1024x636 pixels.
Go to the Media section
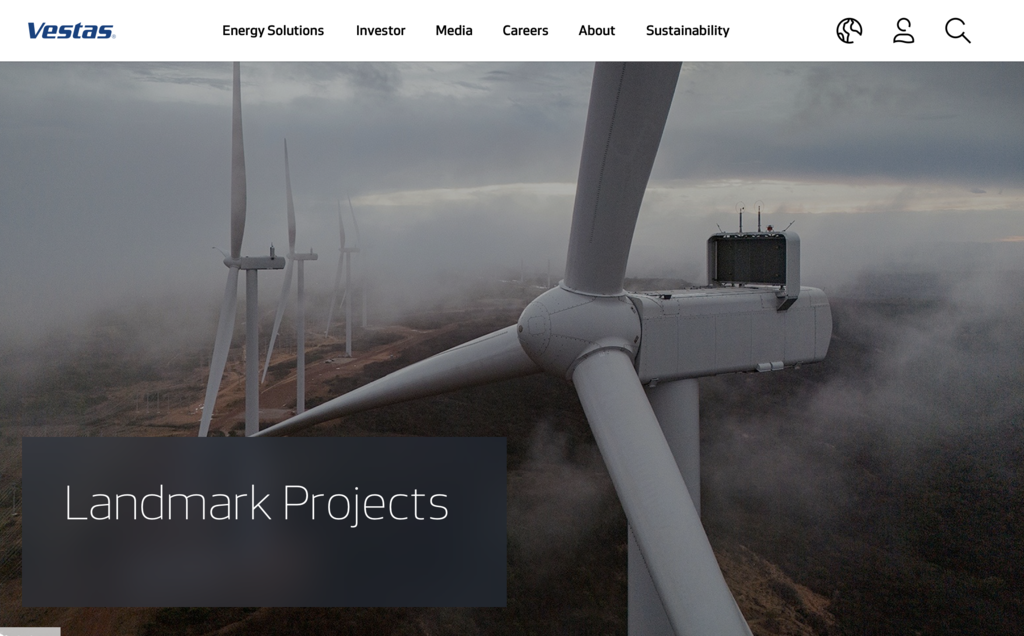coord(454,31)
